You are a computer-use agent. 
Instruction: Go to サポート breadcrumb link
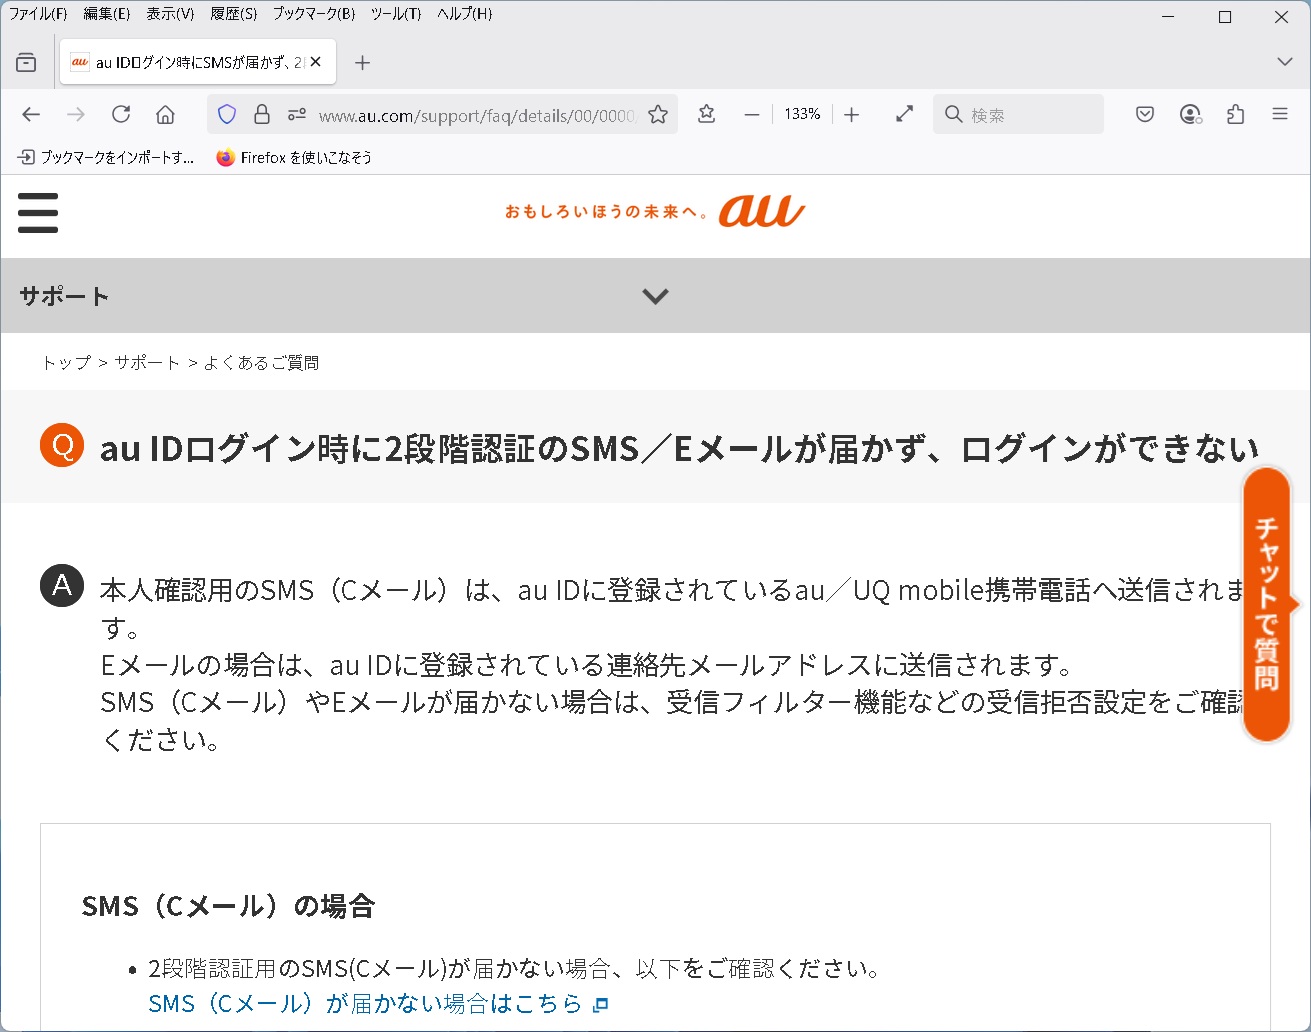click(x=147, y=362)
